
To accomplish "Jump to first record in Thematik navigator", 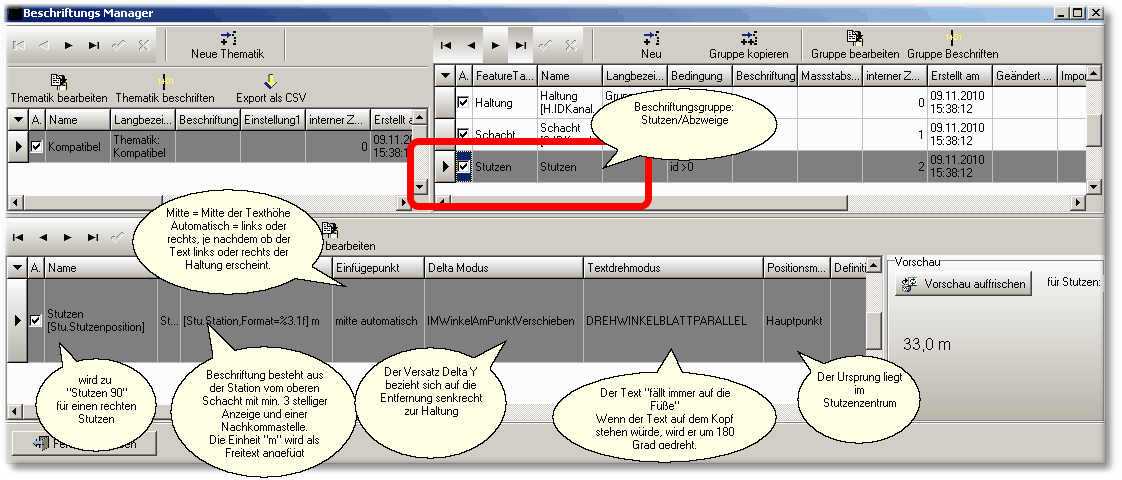I will (19, 45).
